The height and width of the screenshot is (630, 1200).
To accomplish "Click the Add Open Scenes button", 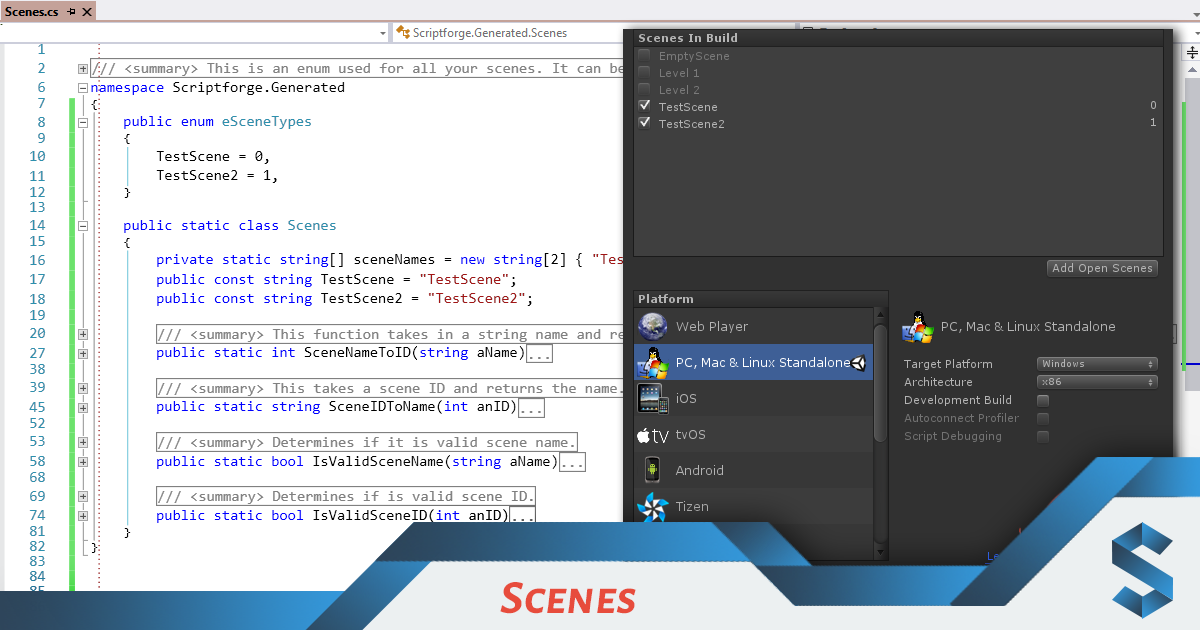I will click(x=1102, y=268).
